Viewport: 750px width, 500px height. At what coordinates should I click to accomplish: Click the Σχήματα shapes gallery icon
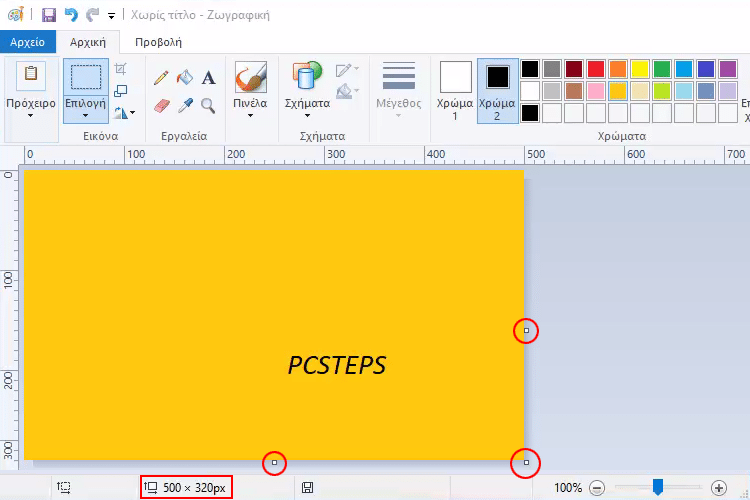(307, 76)
